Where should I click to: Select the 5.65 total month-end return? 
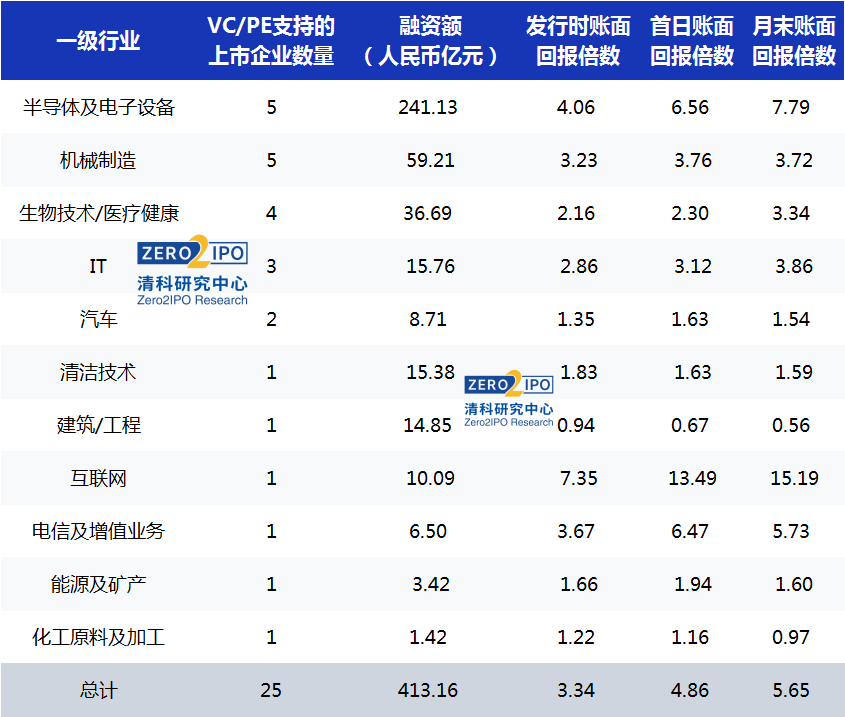pos(791,690)
